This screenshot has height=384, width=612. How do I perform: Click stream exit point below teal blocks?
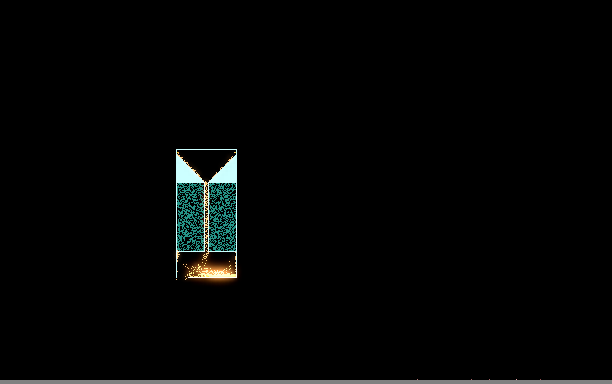pos(206,254)
